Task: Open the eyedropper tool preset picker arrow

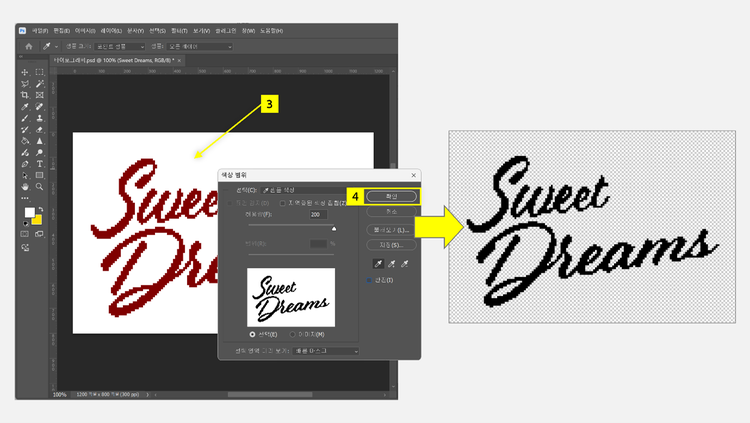Action: [56, 47]
